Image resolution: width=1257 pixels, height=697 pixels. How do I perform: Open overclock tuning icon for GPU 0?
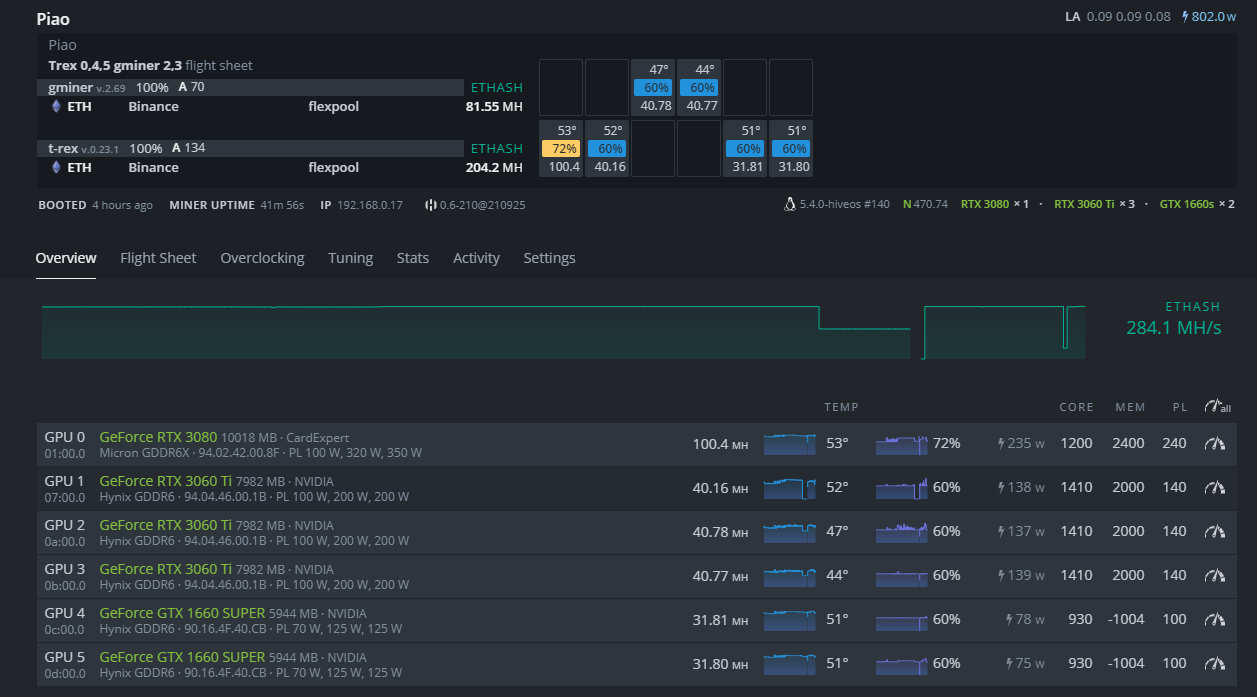[1215, 444]
